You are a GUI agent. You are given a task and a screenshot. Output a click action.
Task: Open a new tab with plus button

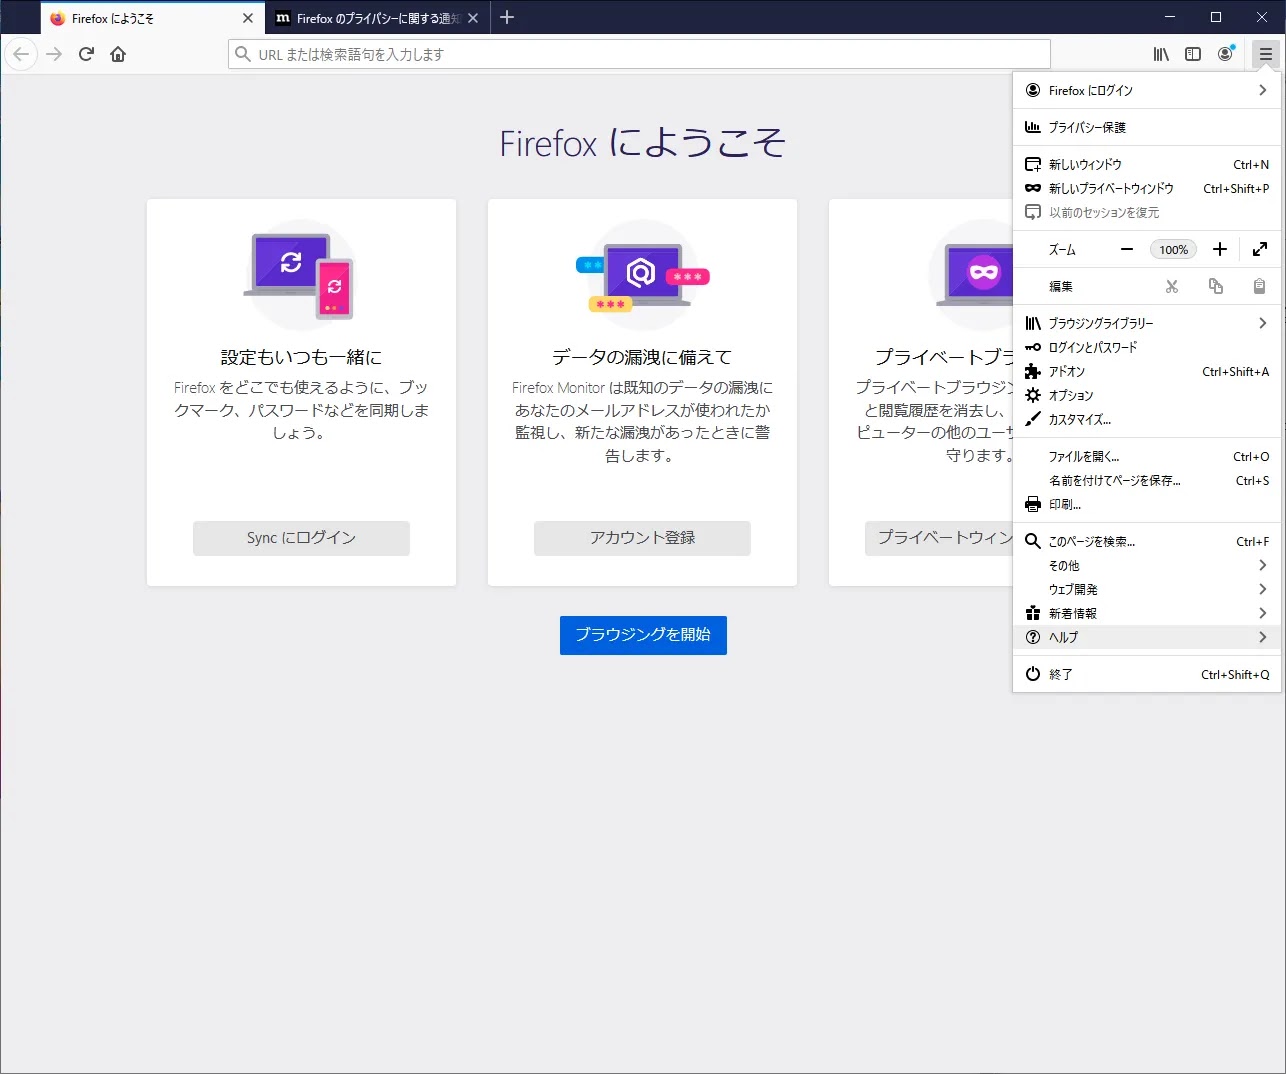point(507,17)
